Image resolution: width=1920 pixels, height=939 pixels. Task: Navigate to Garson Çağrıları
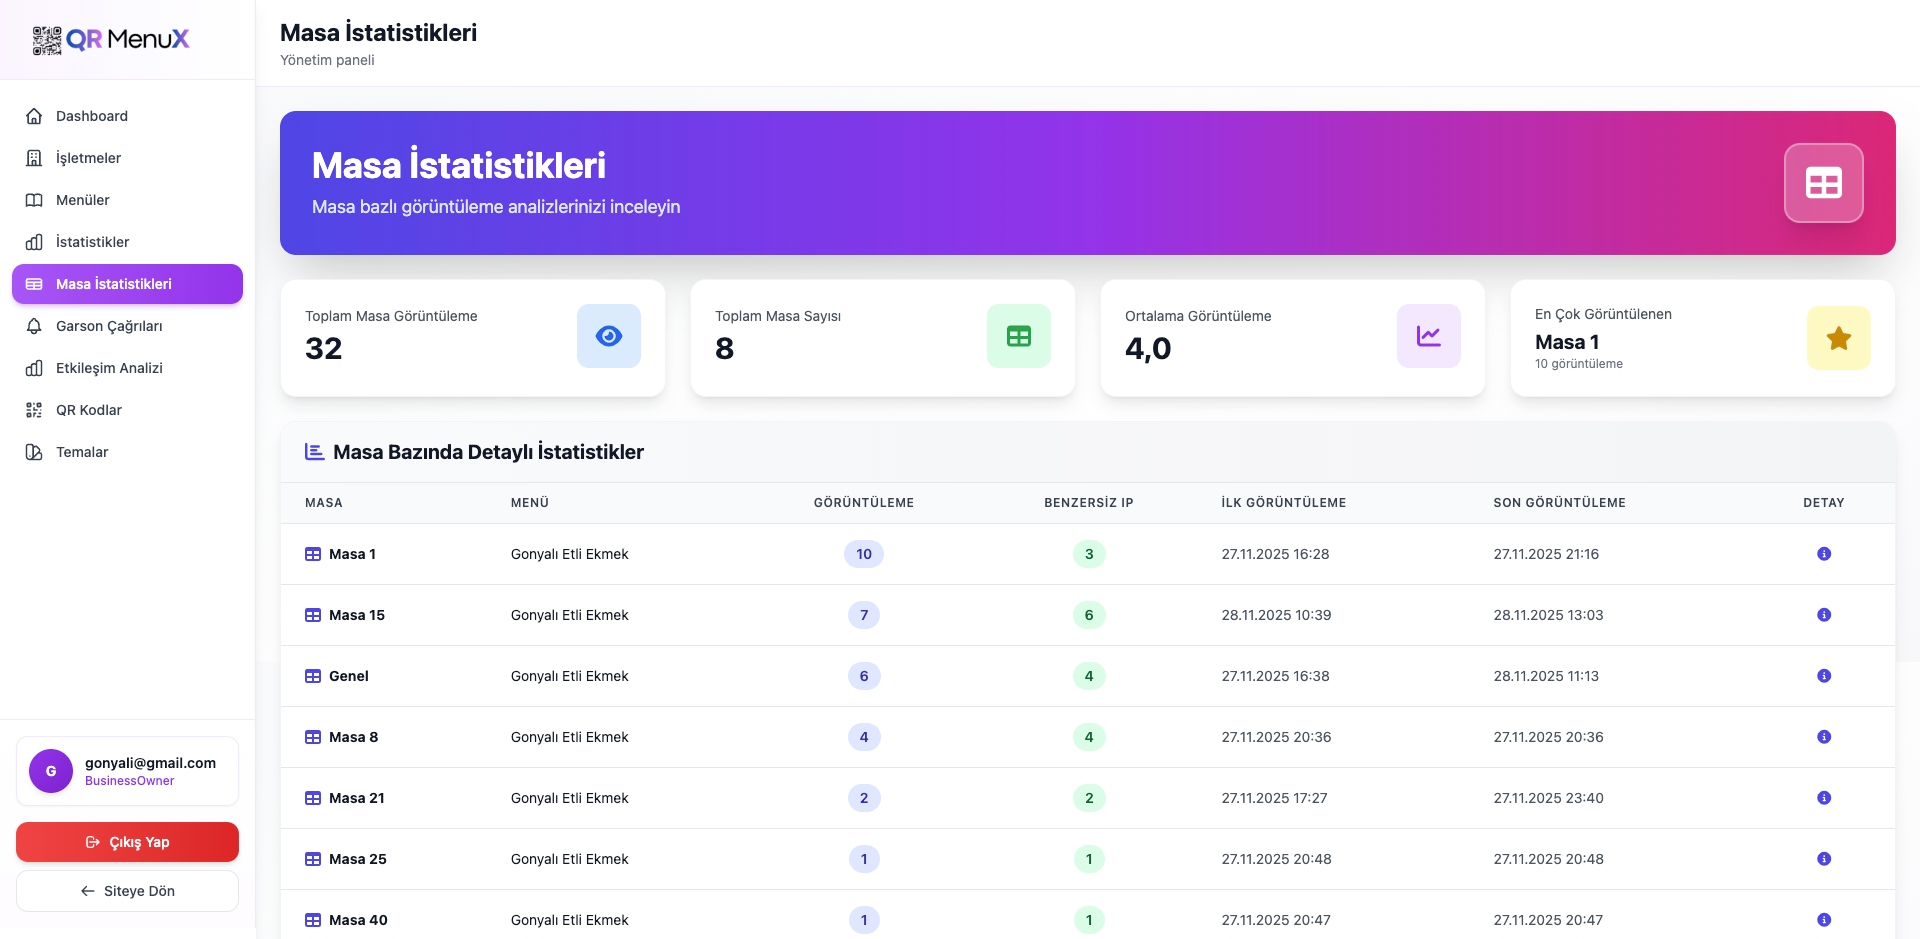click(x=108, y=326)
